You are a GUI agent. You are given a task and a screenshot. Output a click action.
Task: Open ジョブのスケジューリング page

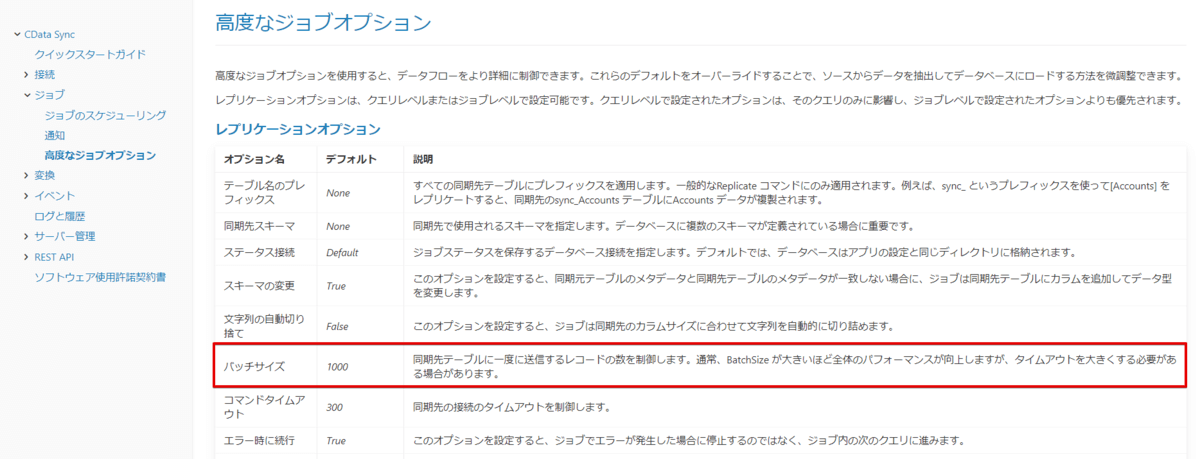click(105, 115)
